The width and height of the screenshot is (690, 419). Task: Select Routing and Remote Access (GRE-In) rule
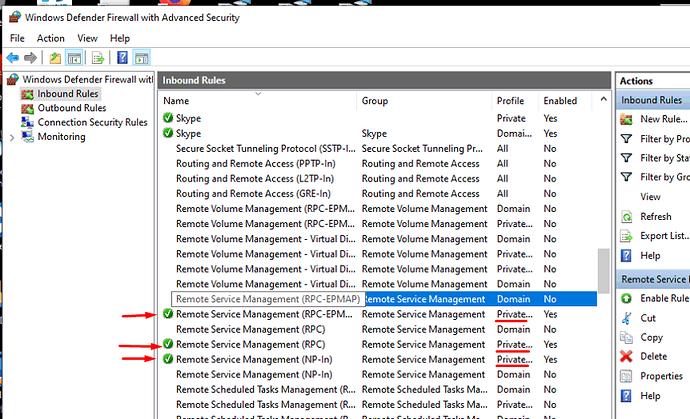[253, 194]
